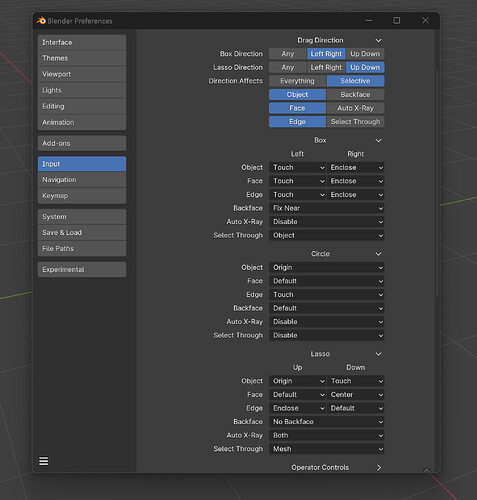477x500 pixels.
Task: Collapse the Drag Direction panel chevron
Action: [x=379, y=40]
